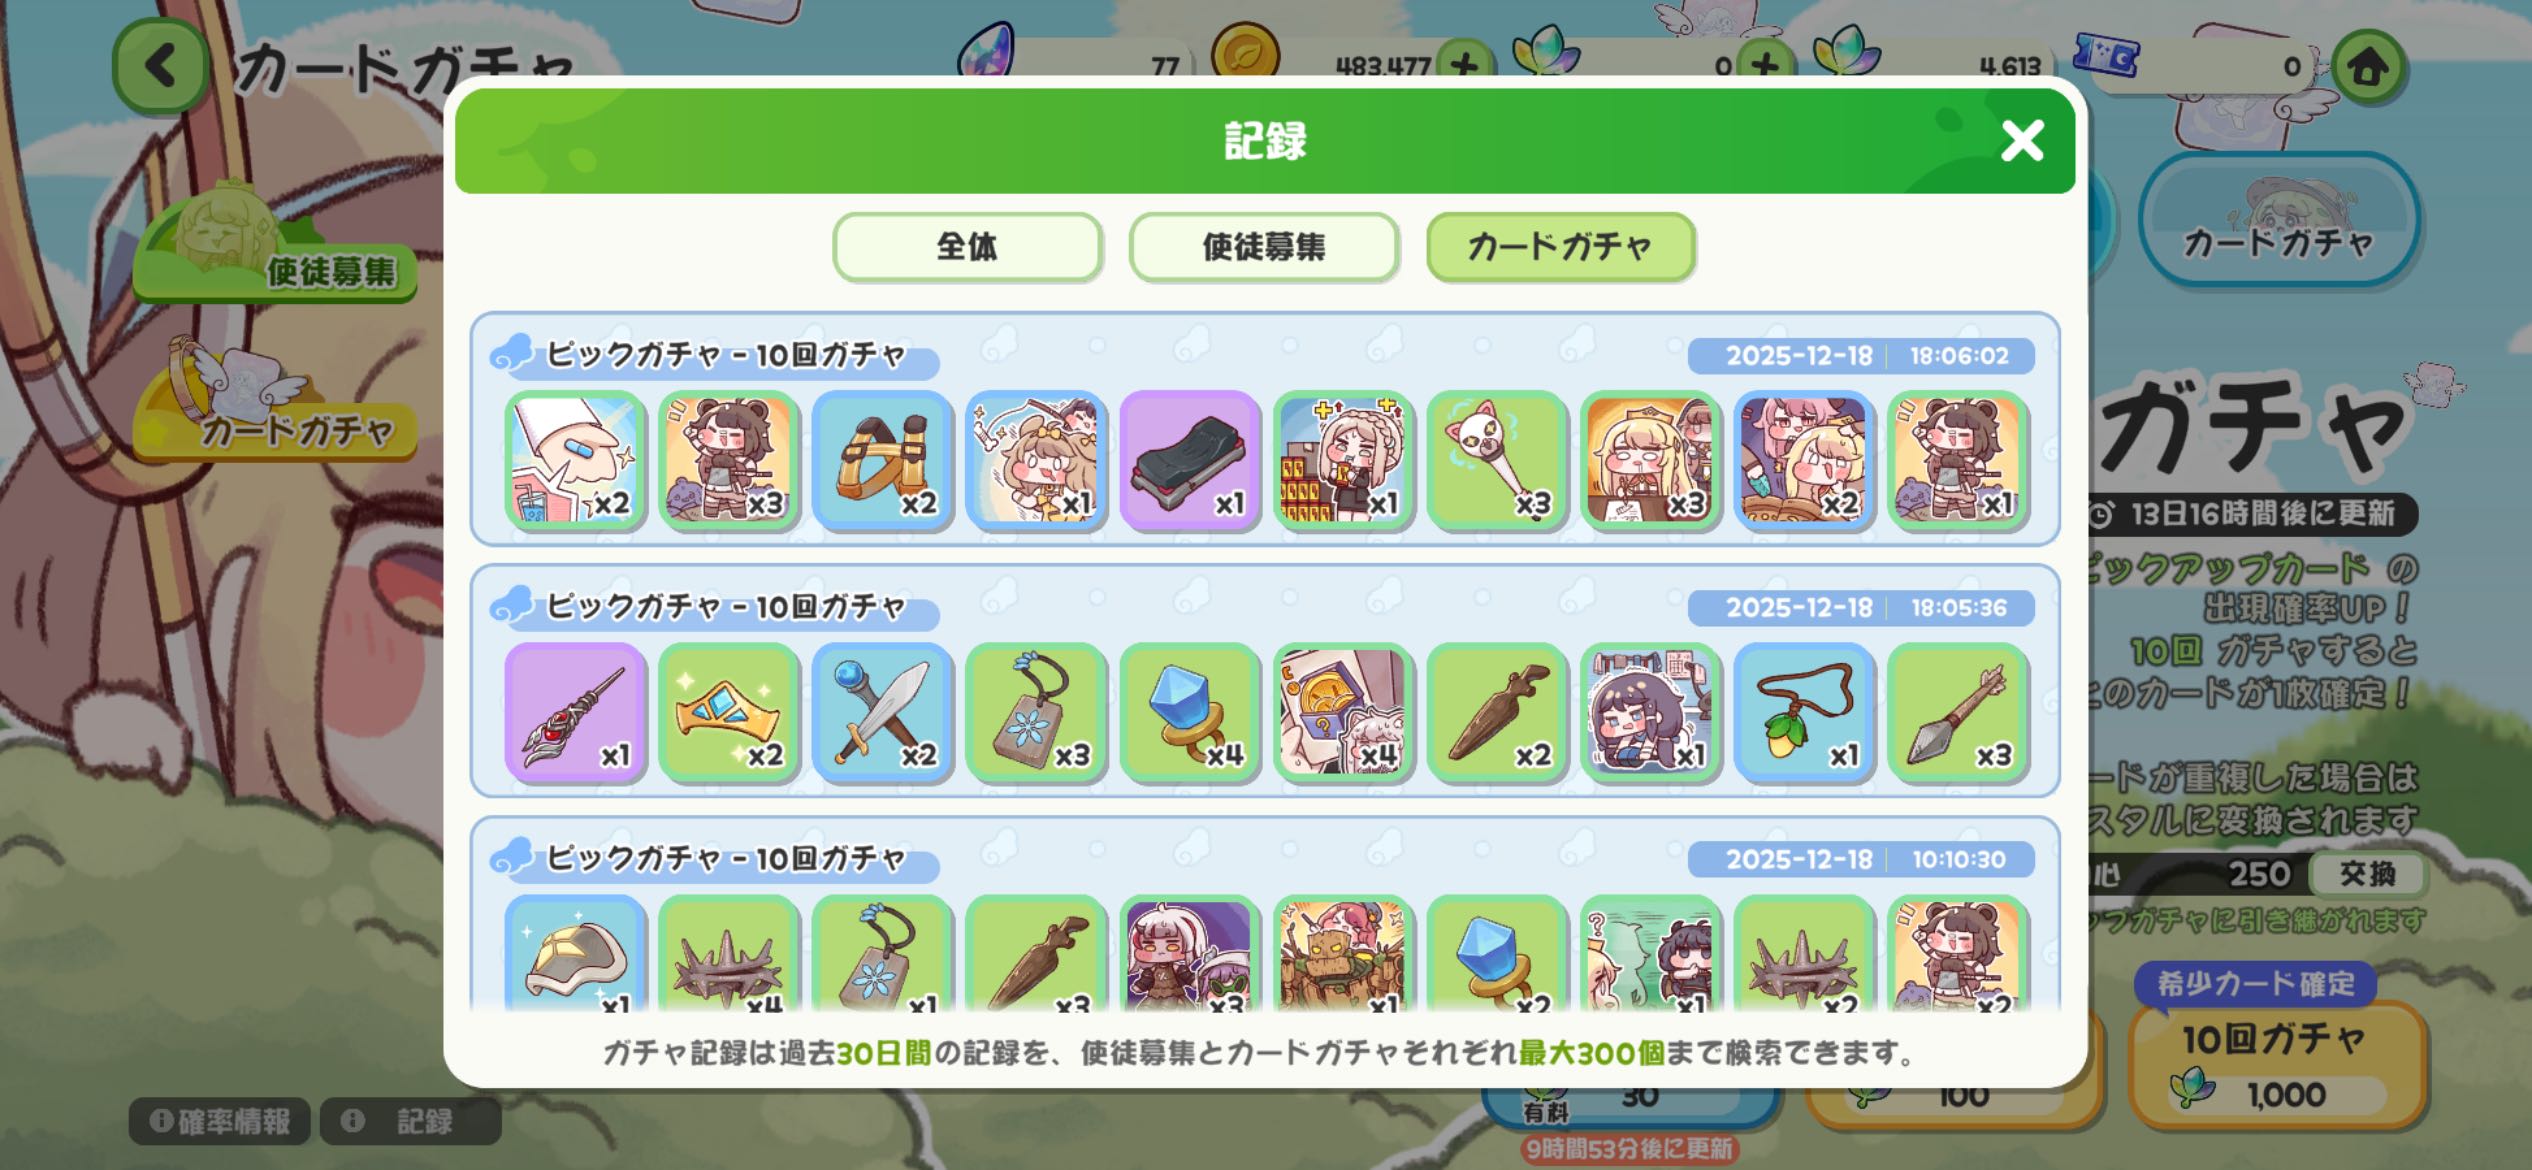Add coins with the plus button
This screenshot has height=1170, width=2532.
[1465, 66]
